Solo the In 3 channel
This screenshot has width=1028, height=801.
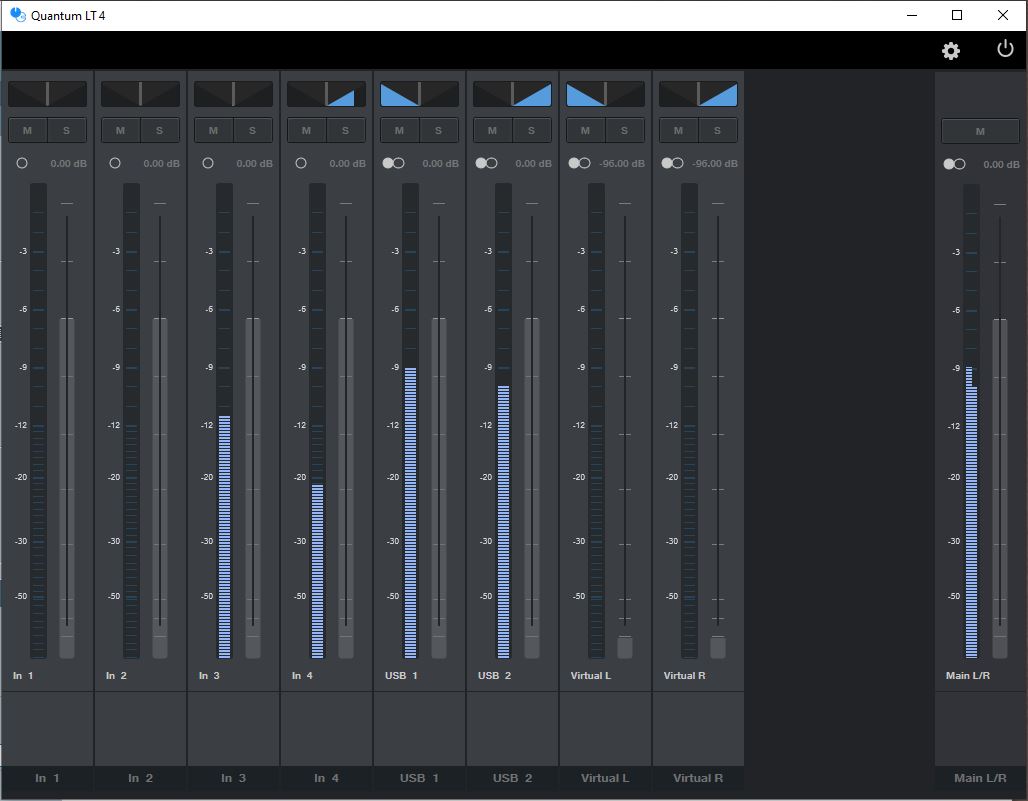click(252, 130)
